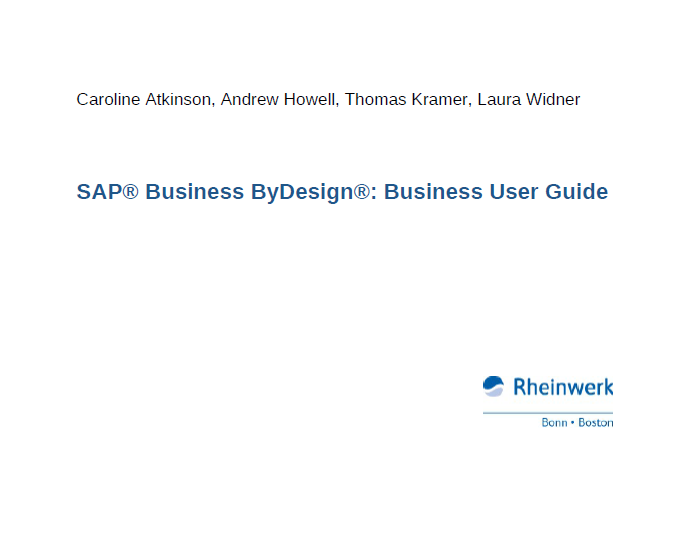Click the Rheinwerk wordmark text

(x=563, y=387)
